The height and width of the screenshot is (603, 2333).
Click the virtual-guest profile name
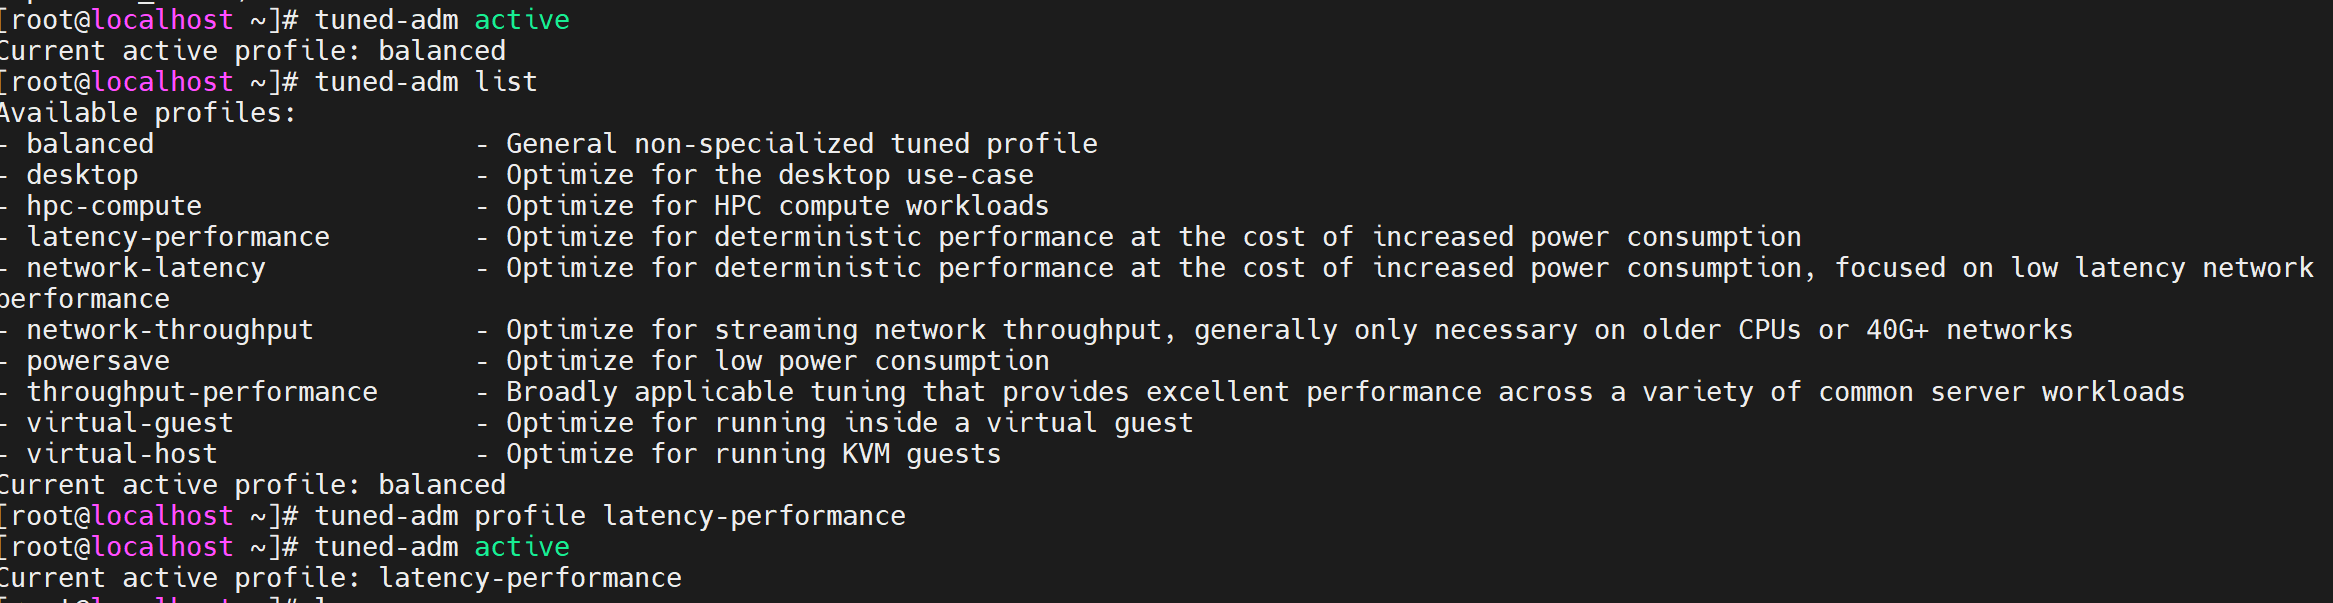(x=130, y=423)
